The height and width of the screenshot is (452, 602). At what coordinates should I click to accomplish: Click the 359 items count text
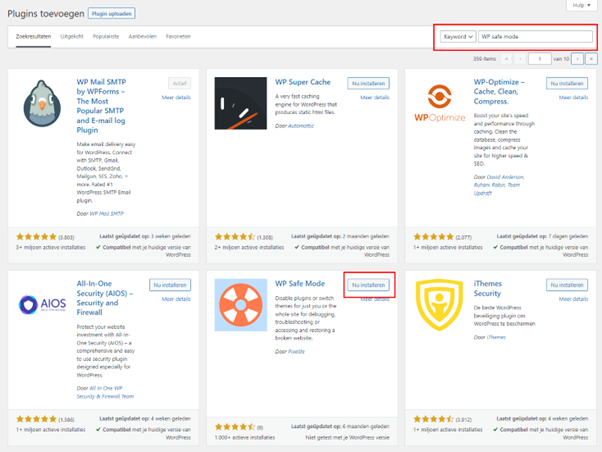(484, 59)
